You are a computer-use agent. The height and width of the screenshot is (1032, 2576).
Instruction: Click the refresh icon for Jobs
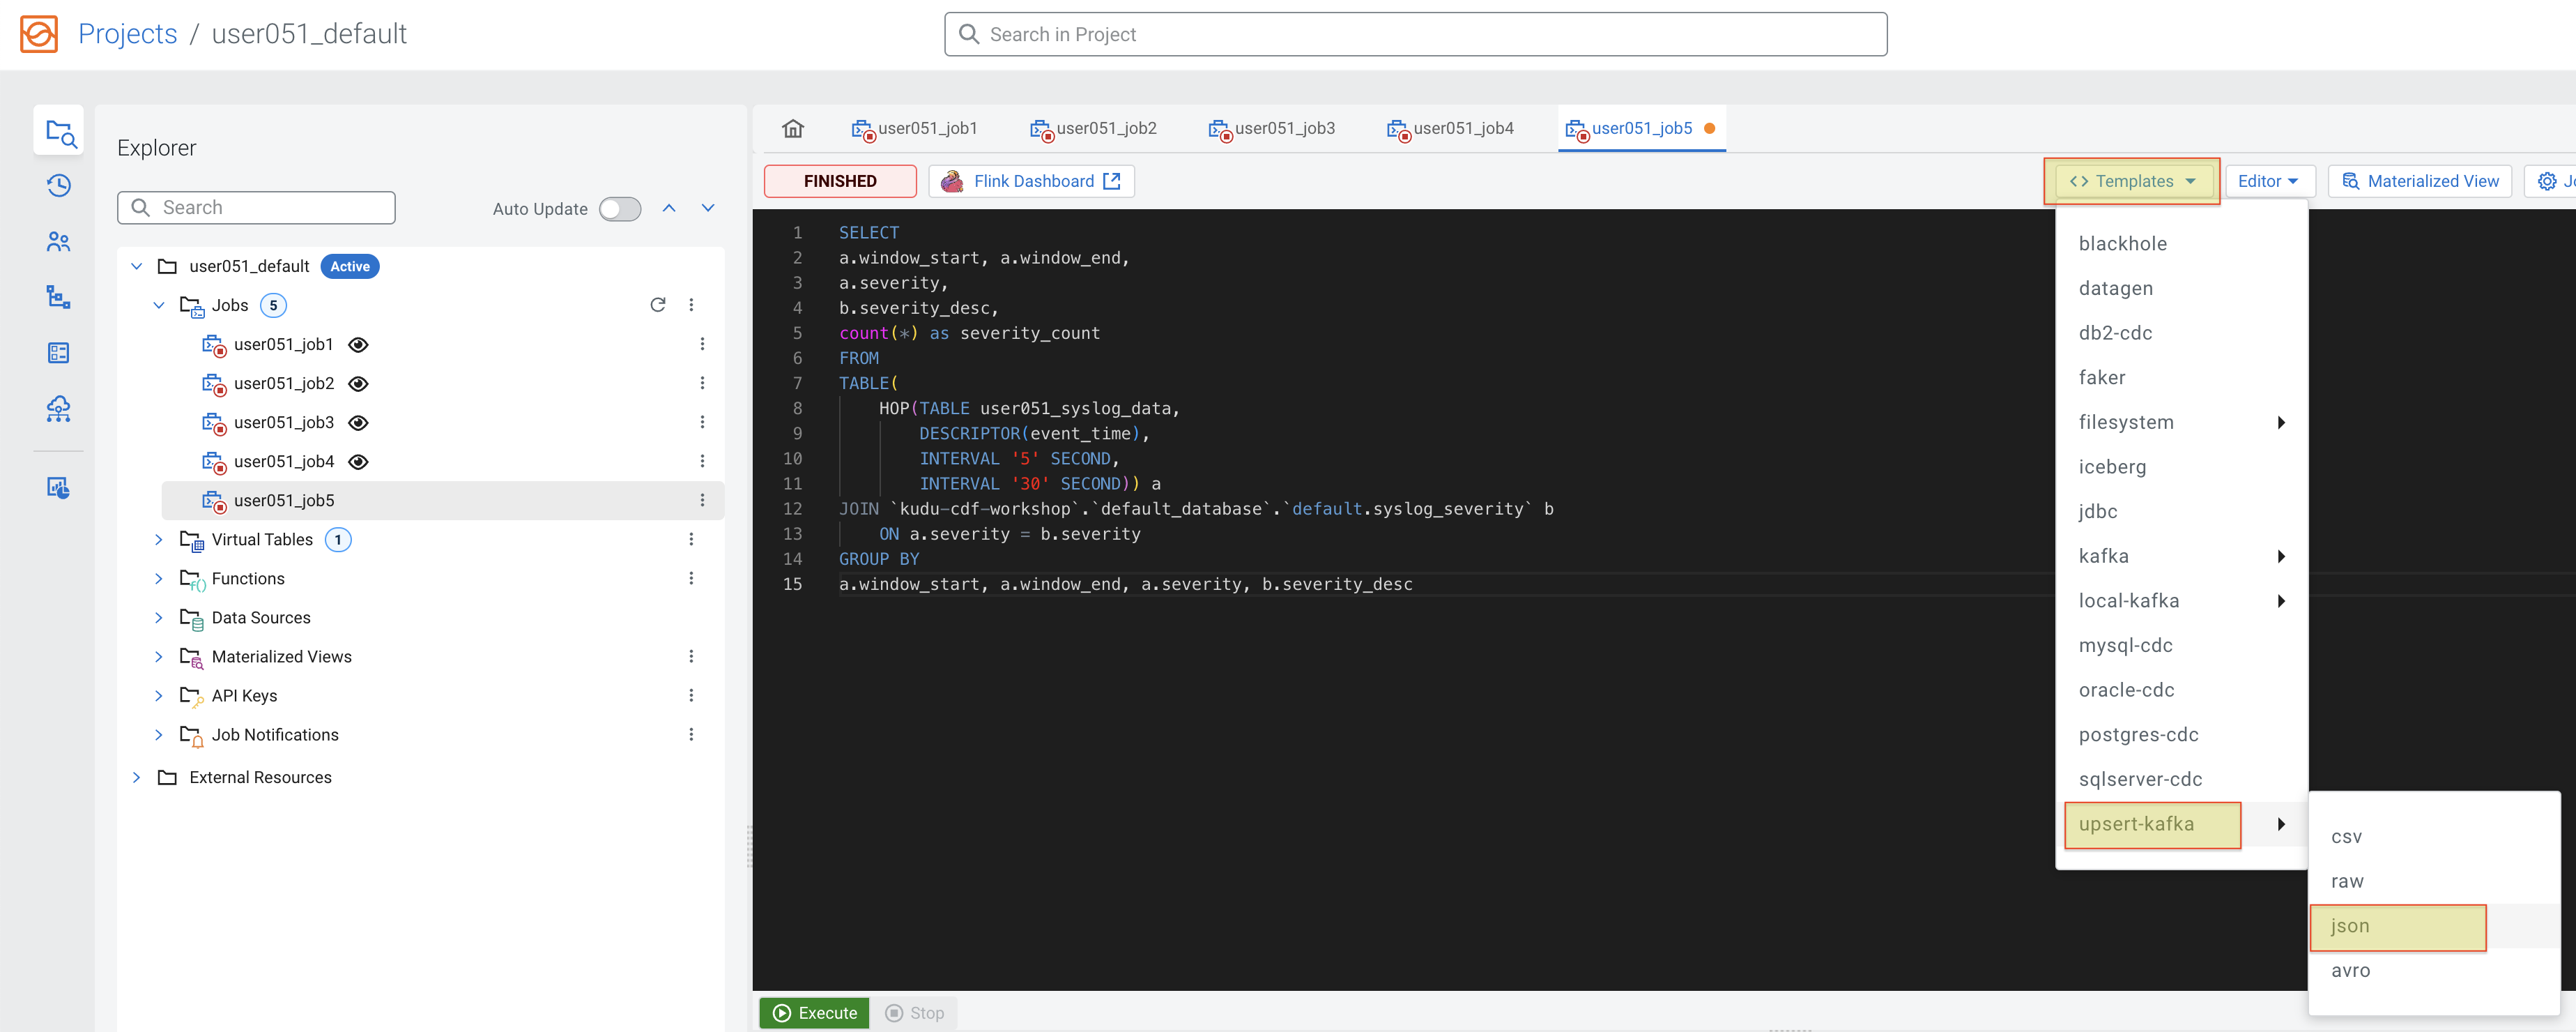(x=657, y=305)
